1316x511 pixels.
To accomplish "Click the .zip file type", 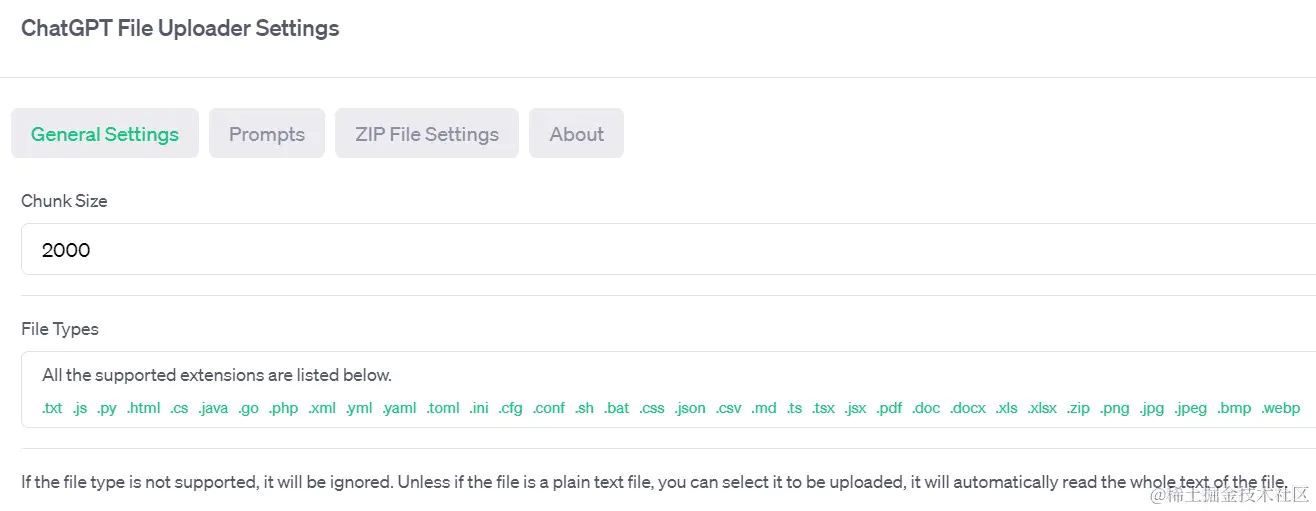I will click(x=1078, y=408).
